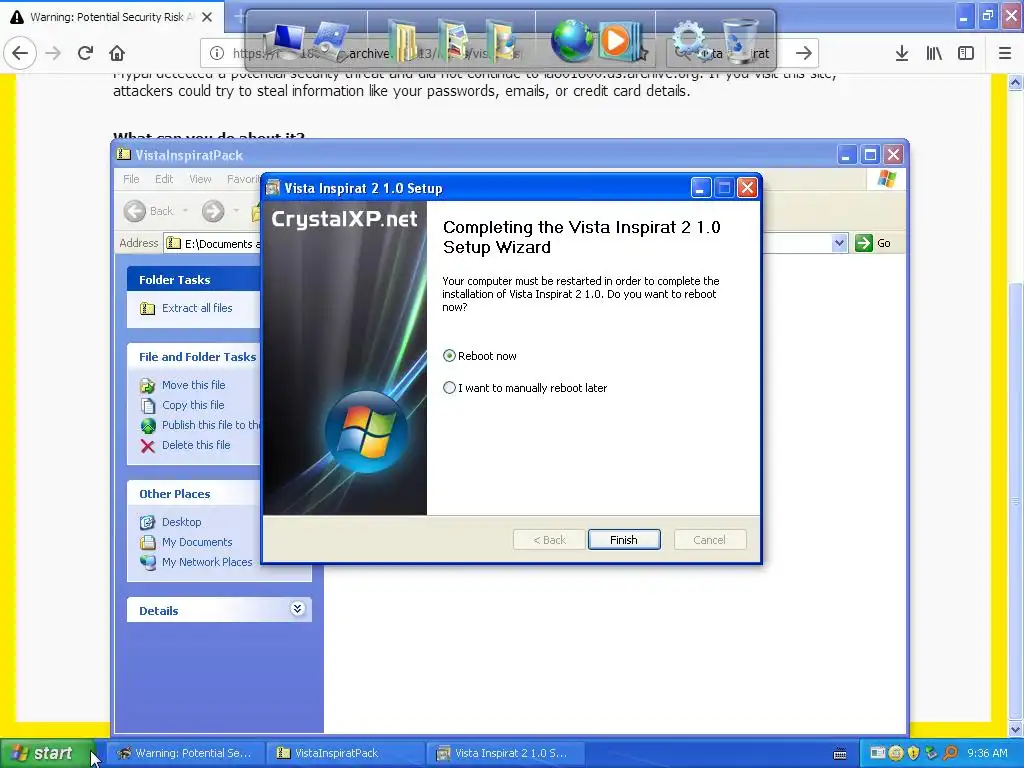This screenshot has width=1024, height=768.
Task: Go forward in the browser
Action: coord(53,53)
